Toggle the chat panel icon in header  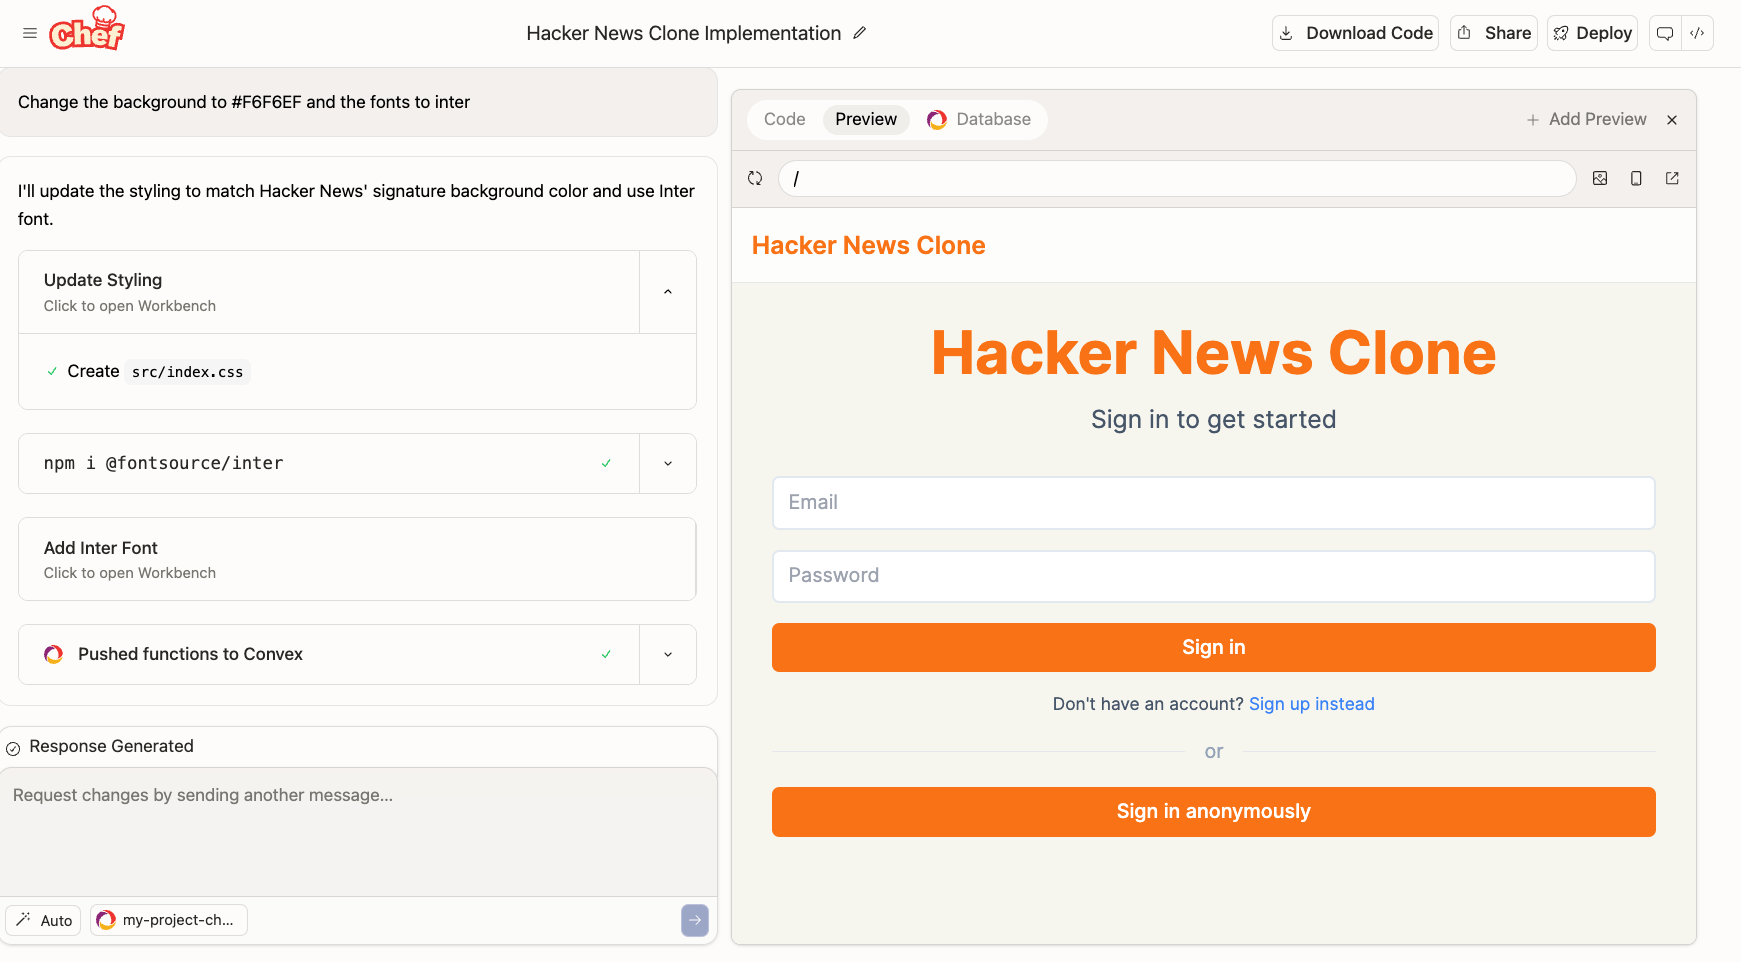1665,33
